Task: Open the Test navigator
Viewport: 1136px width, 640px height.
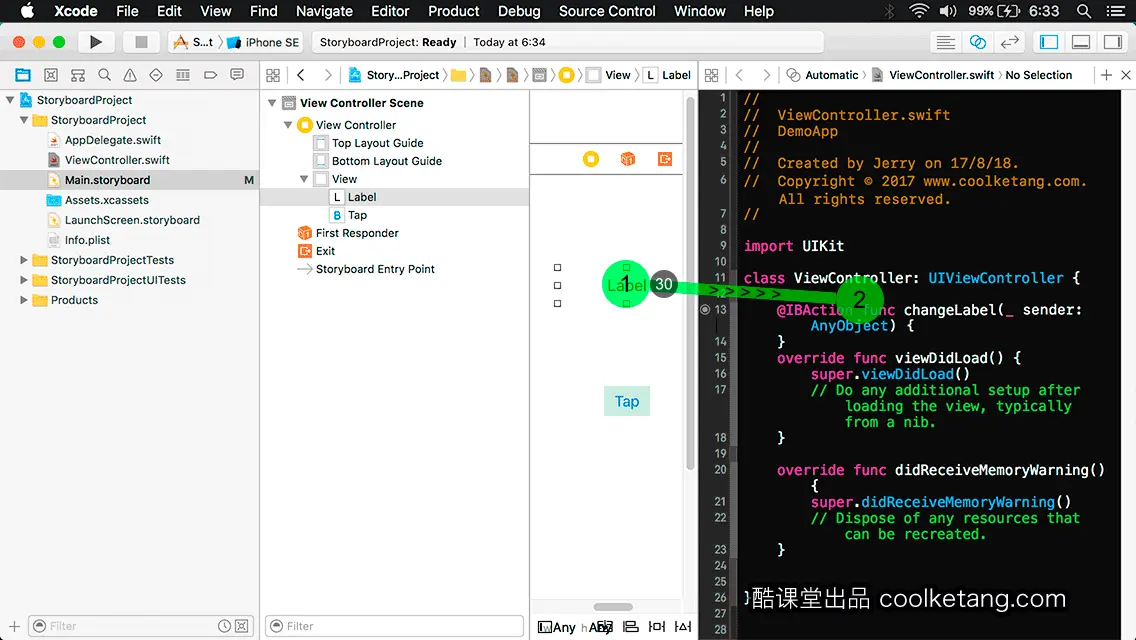Action: [x=156, y=75]
